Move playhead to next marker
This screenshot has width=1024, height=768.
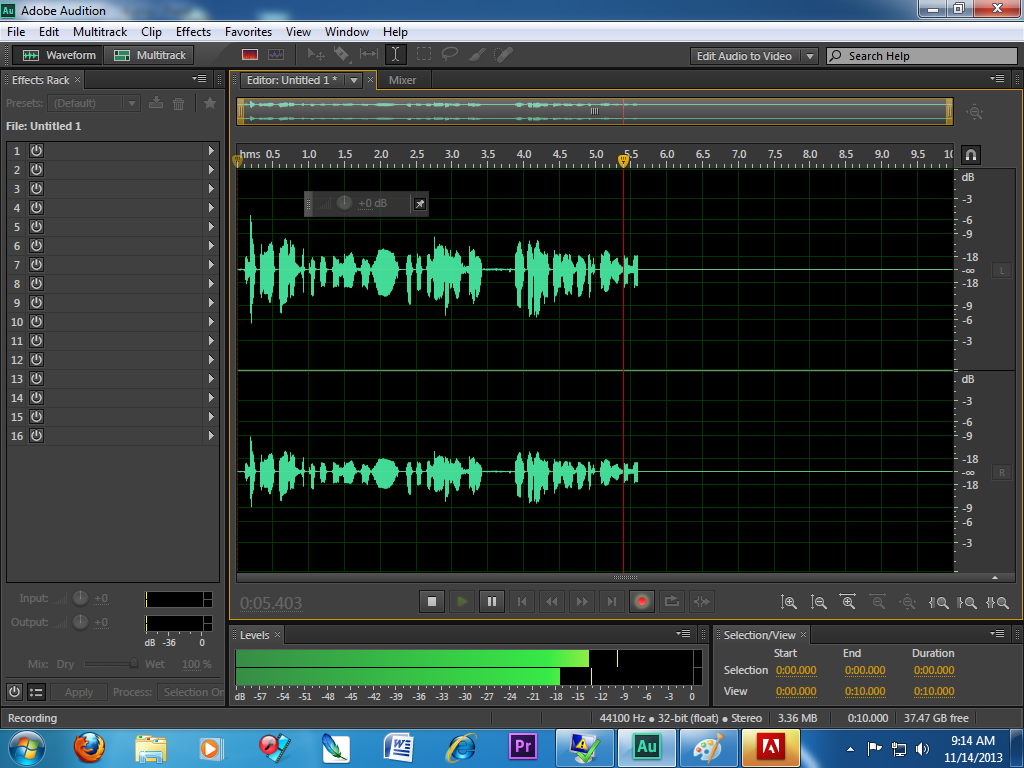tap(612, 601)
